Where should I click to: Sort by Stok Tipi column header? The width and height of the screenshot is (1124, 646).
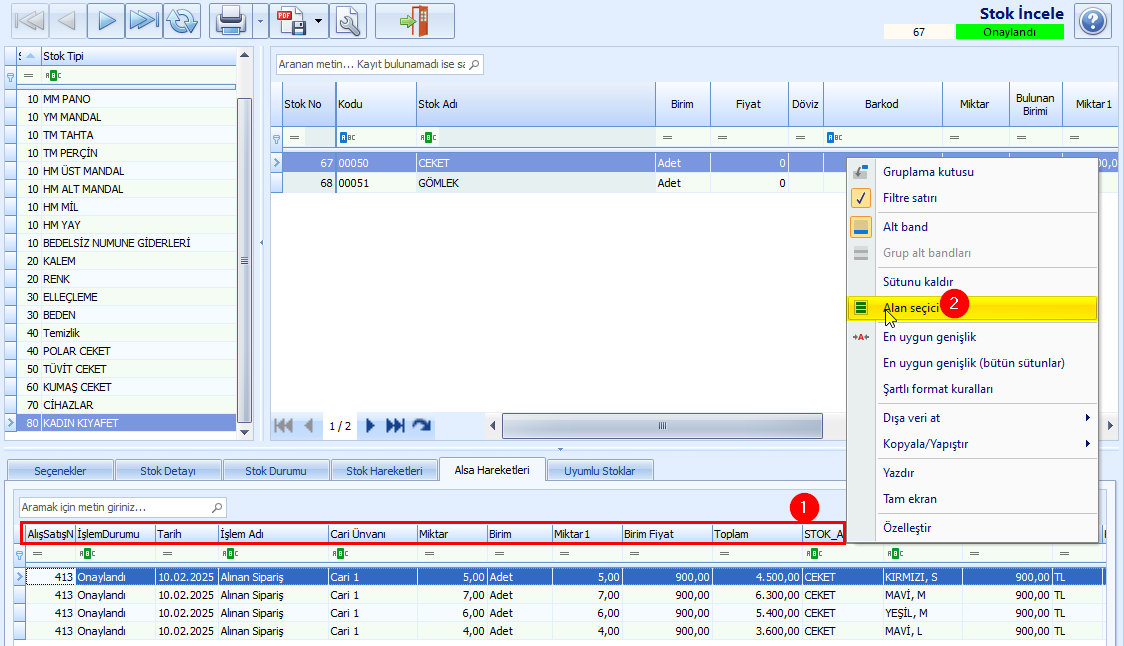pos(138,56)
